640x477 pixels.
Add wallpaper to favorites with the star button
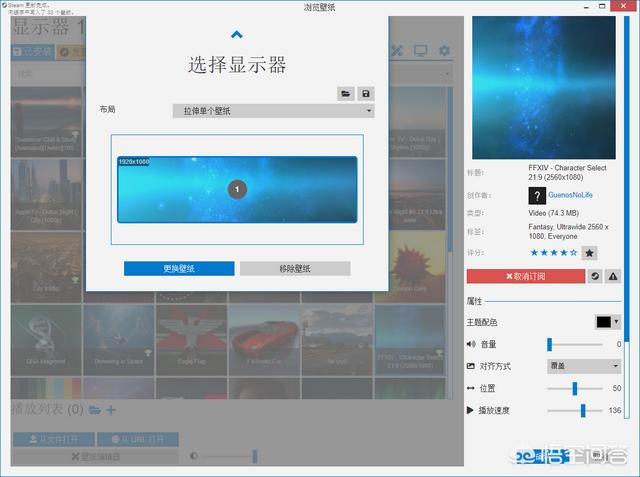589,253
